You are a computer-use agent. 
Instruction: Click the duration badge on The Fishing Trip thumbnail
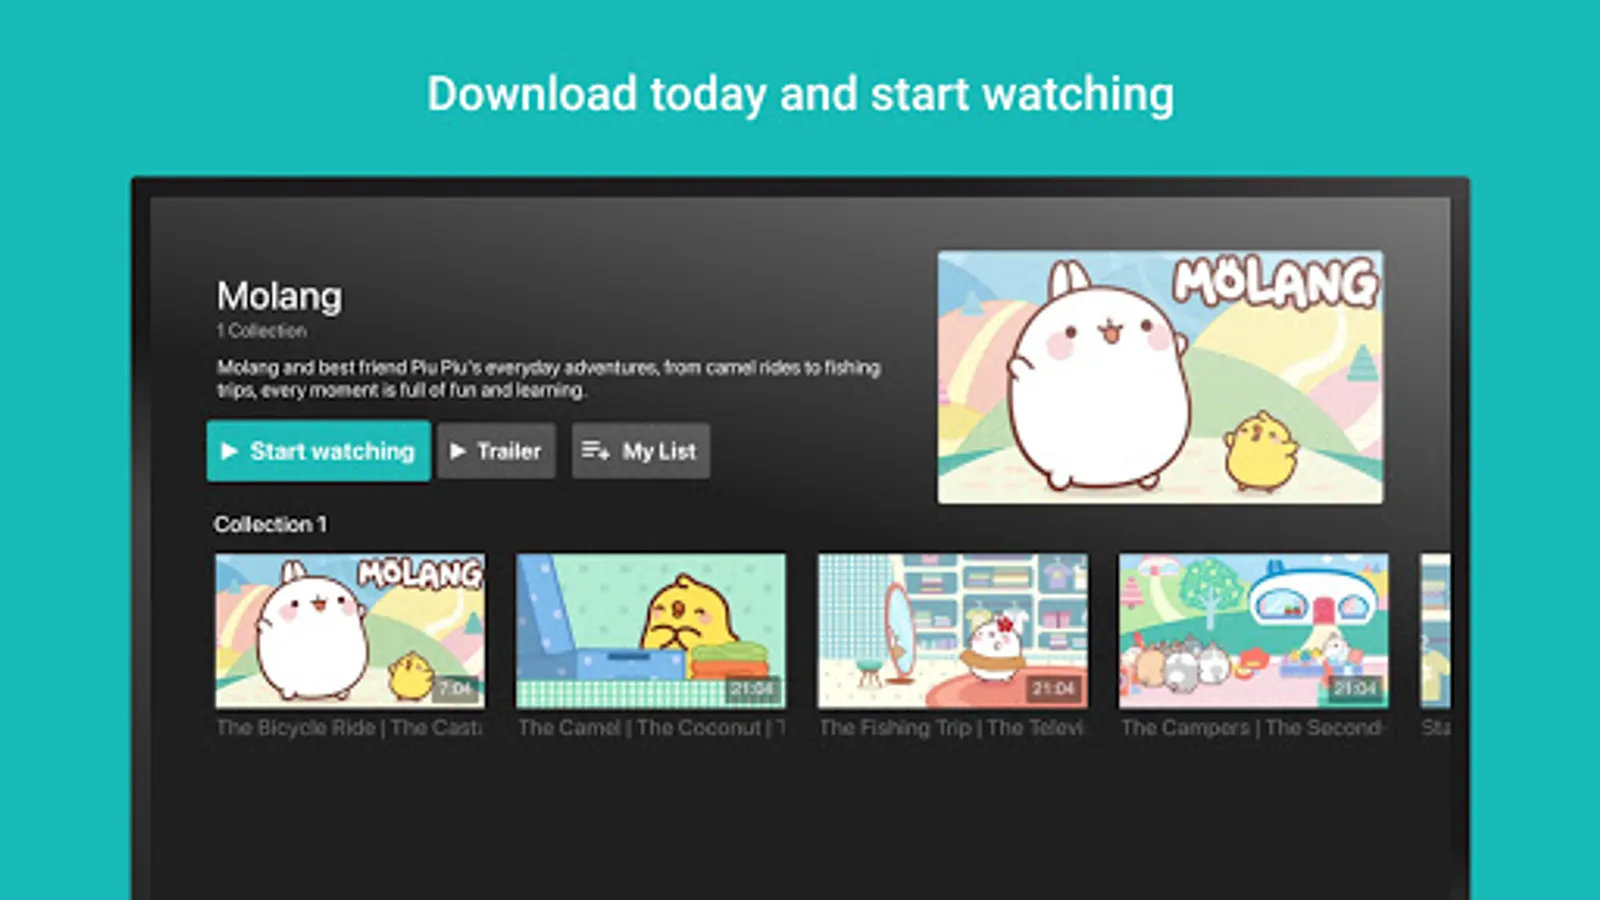pyautogui.click(x=1053, y=688)
